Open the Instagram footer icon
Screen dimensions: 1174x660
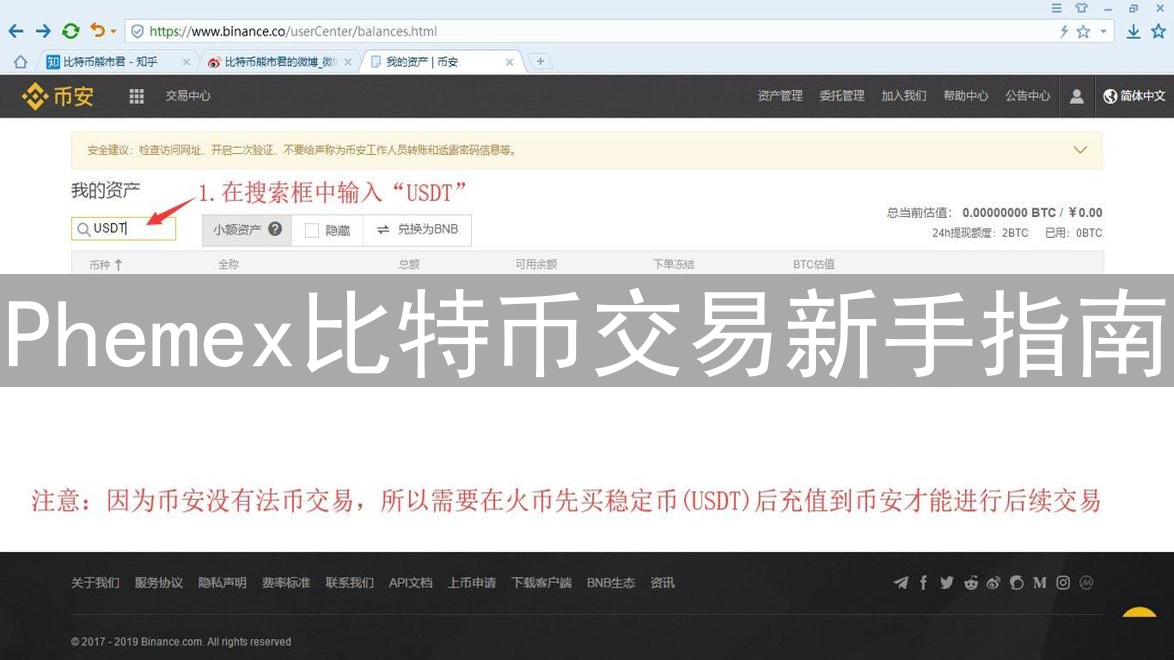pyautogui.click(x=1063, y=583)
